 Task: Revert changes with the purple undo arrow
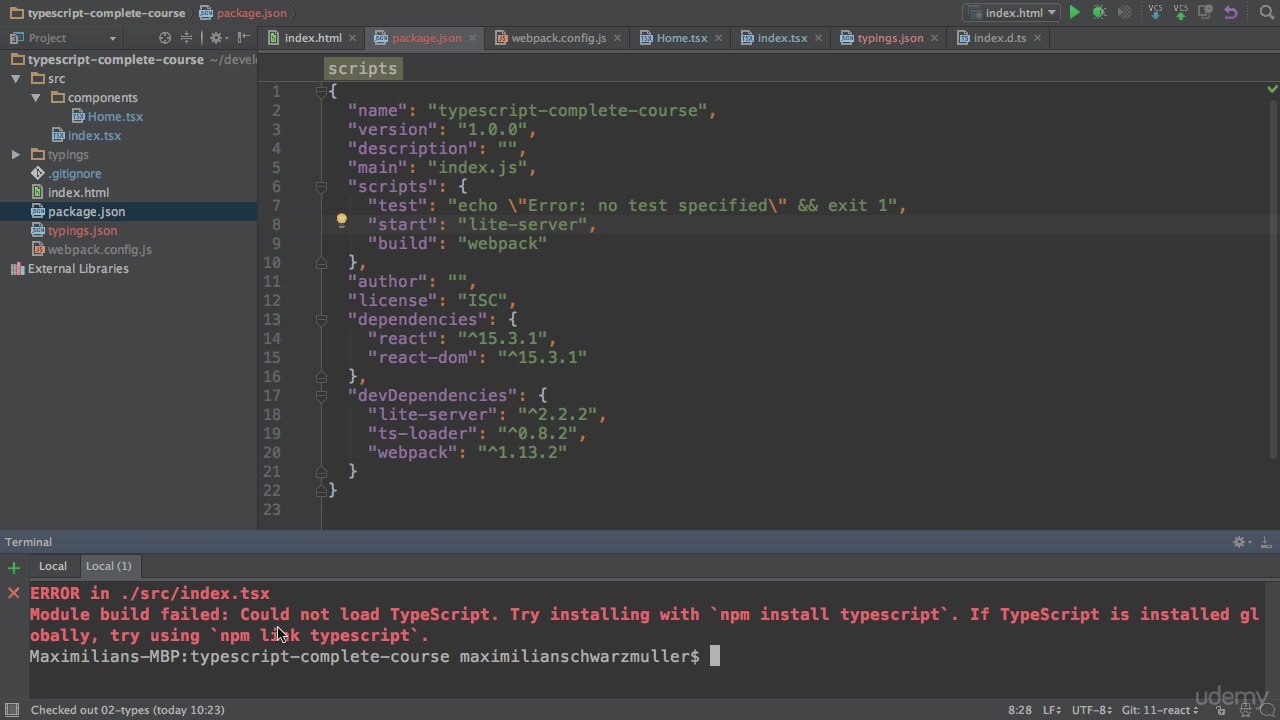pyautogui.click(x=1231, y=13)
